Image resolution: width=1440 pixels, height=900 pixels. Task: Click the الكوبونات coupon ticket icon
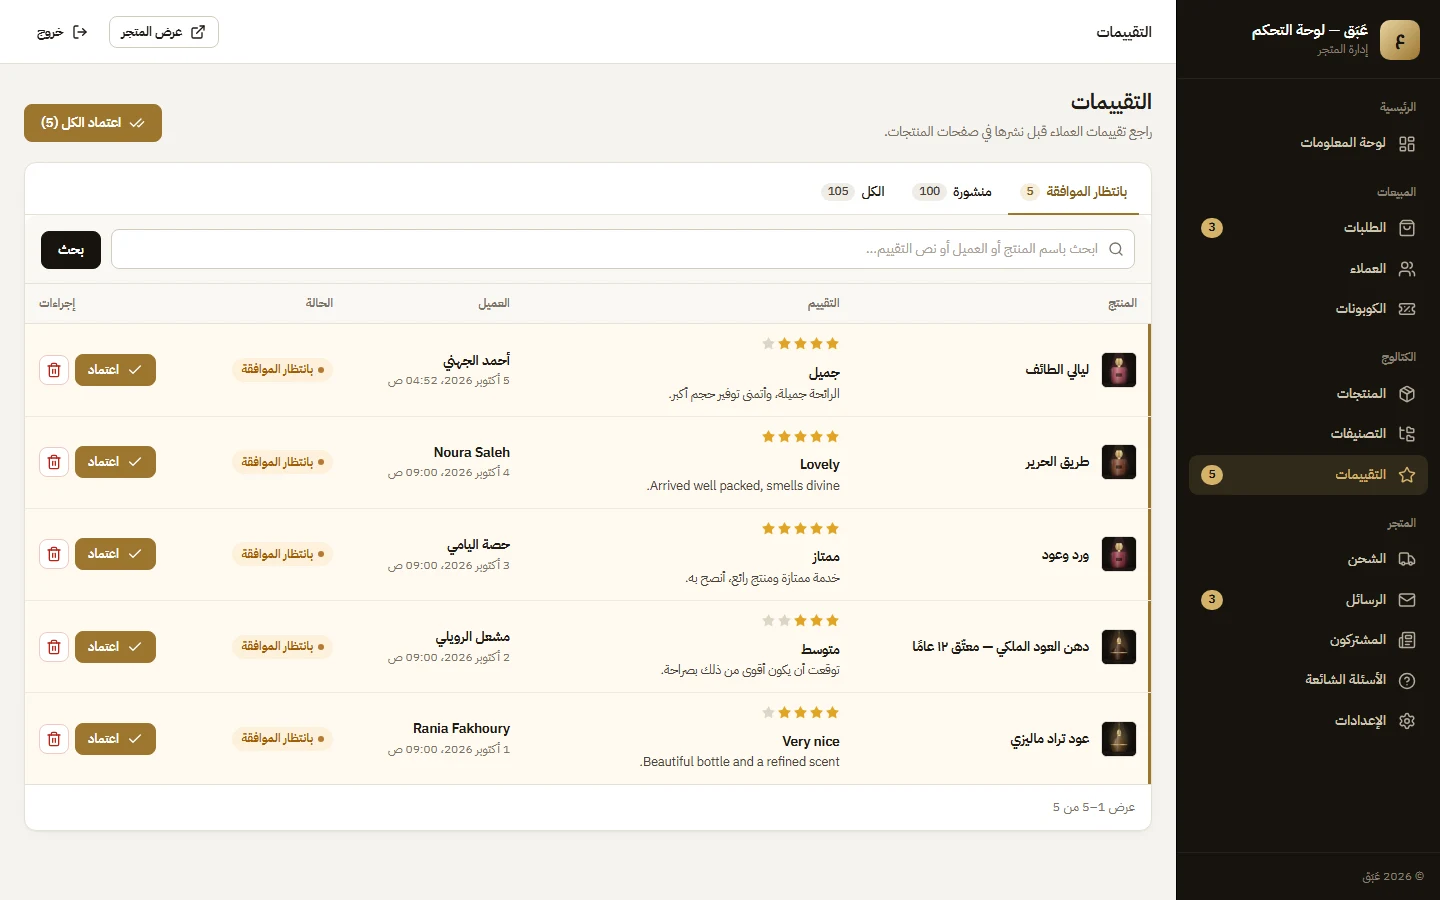pos(1407,309)
